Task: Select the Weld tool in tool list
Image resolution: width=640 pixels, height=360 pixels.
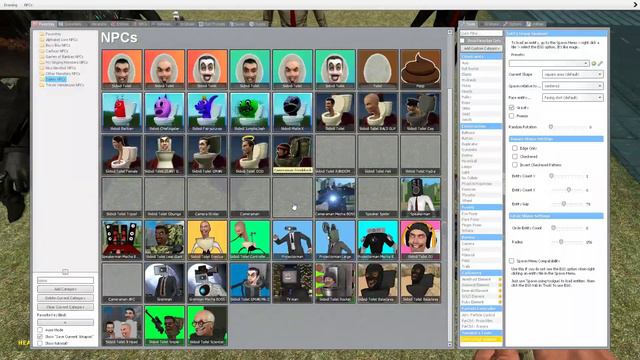Action: click(x=466, y=114)
